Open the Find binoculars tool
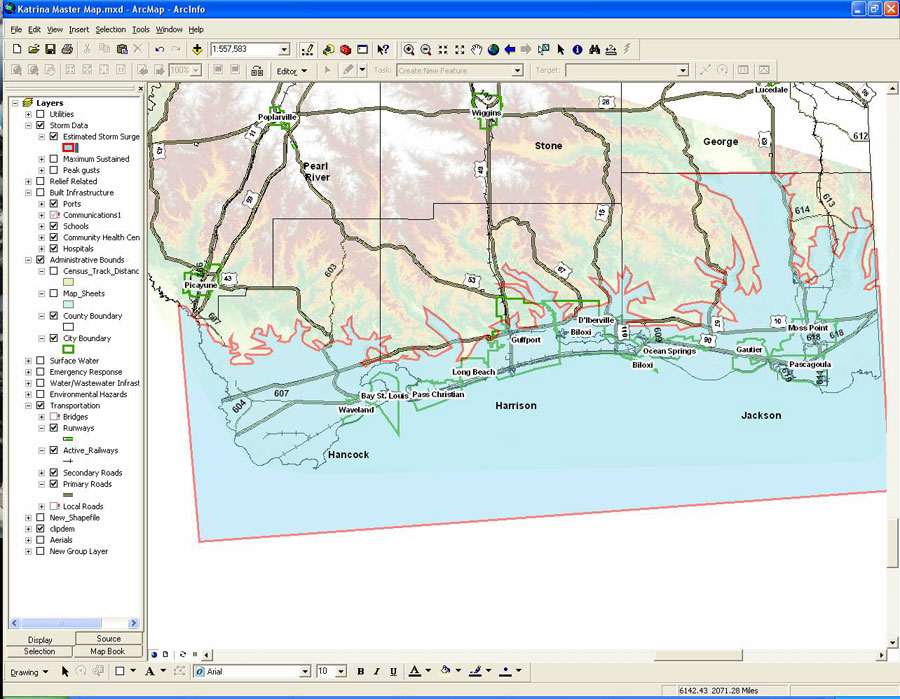The width and height of the screenshot is (900, 699). point(594,50)
